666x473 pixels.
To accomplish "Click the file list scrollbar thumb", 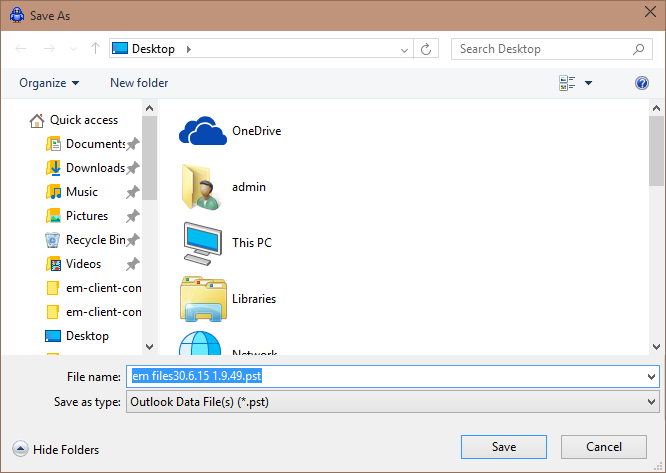I will (x=657, y=151).
